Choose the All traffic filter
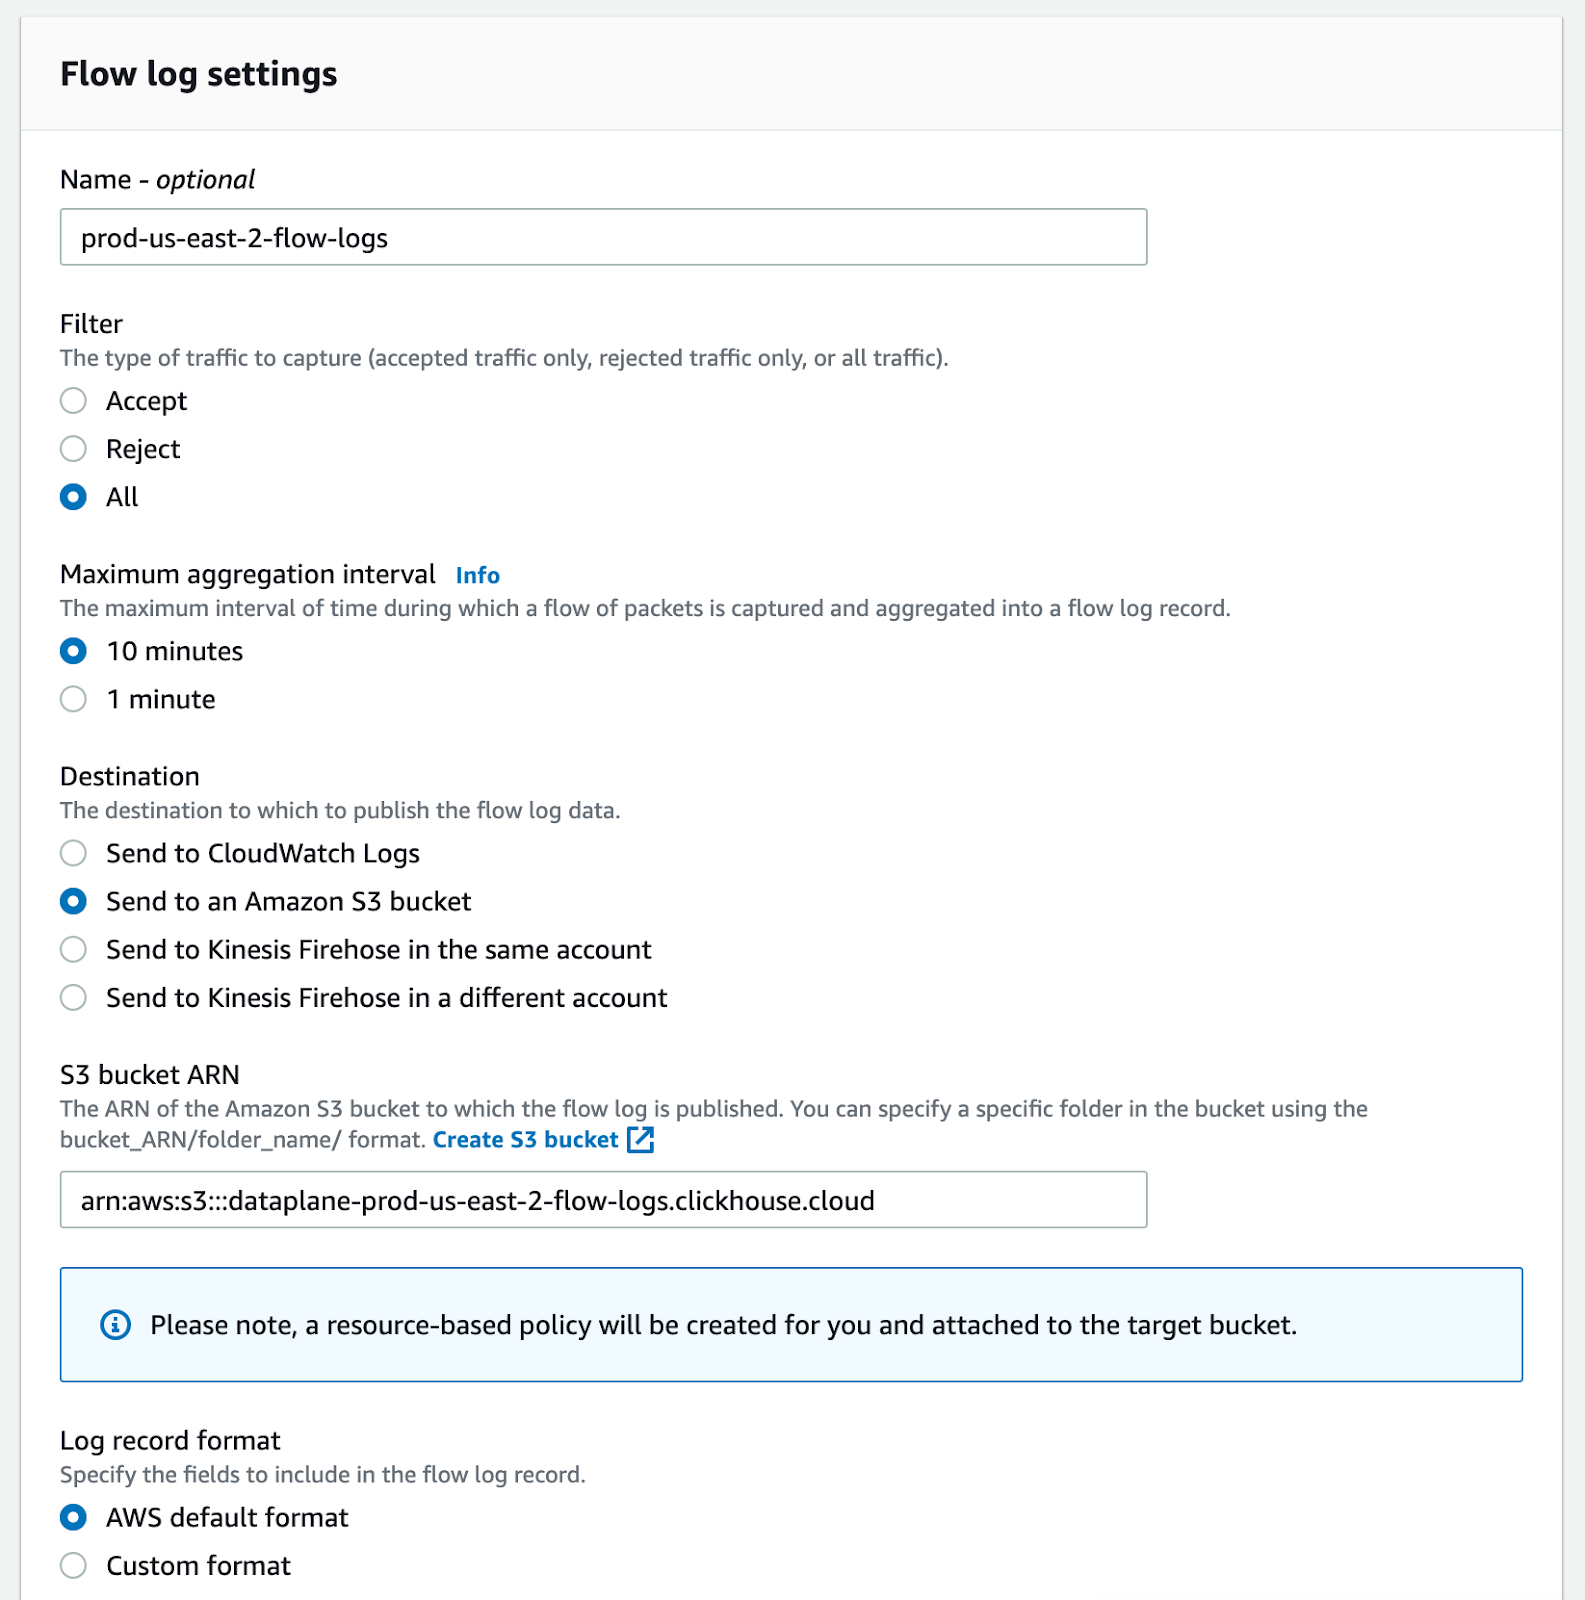 (73, 497)
